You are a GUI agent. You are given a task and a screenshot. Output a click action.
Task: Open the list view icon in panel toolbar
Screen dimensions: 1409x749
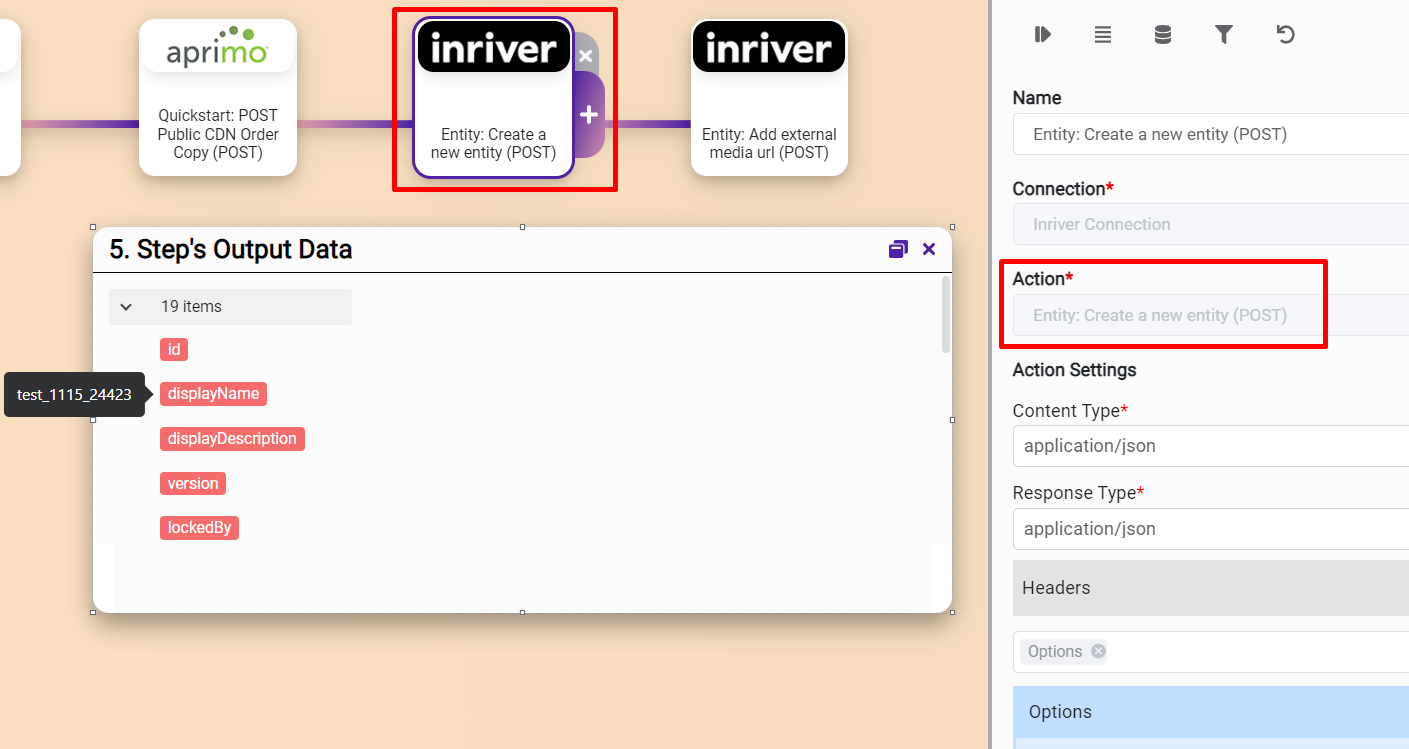pyautogui.click(x=1102, y=35)
